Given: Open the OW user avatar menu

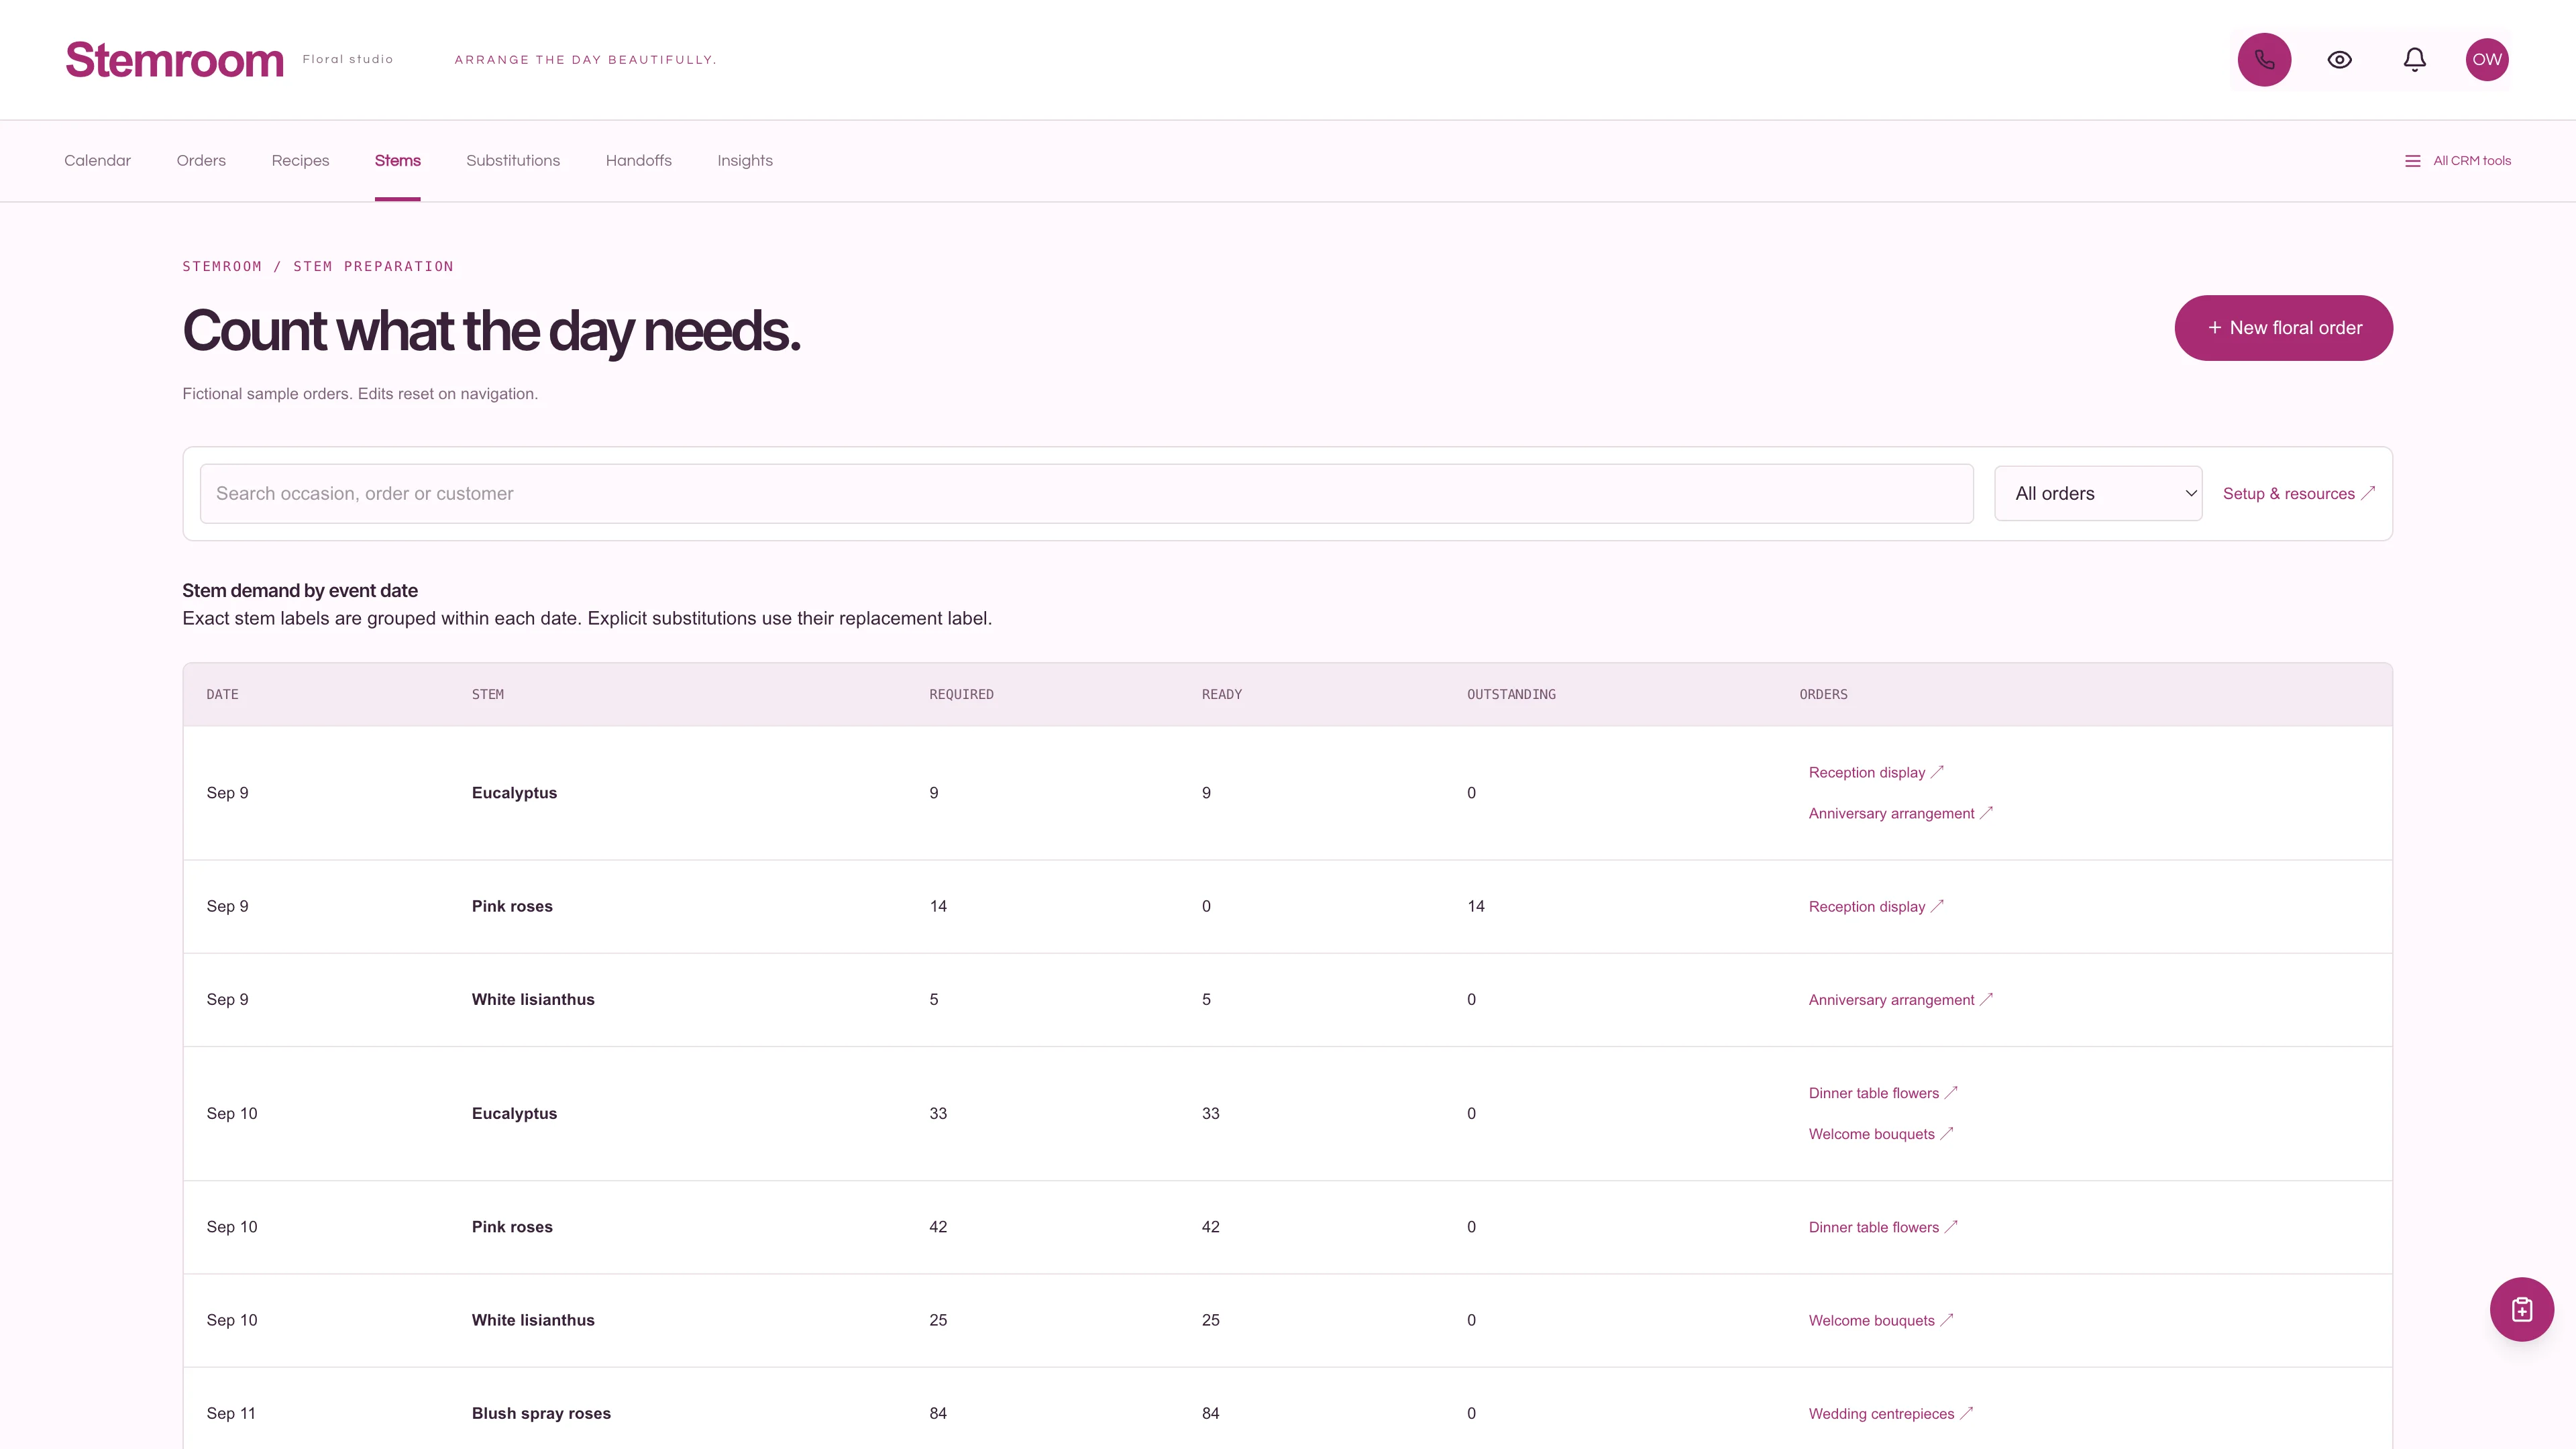Looking at the screenshot, I should 2486,60.
